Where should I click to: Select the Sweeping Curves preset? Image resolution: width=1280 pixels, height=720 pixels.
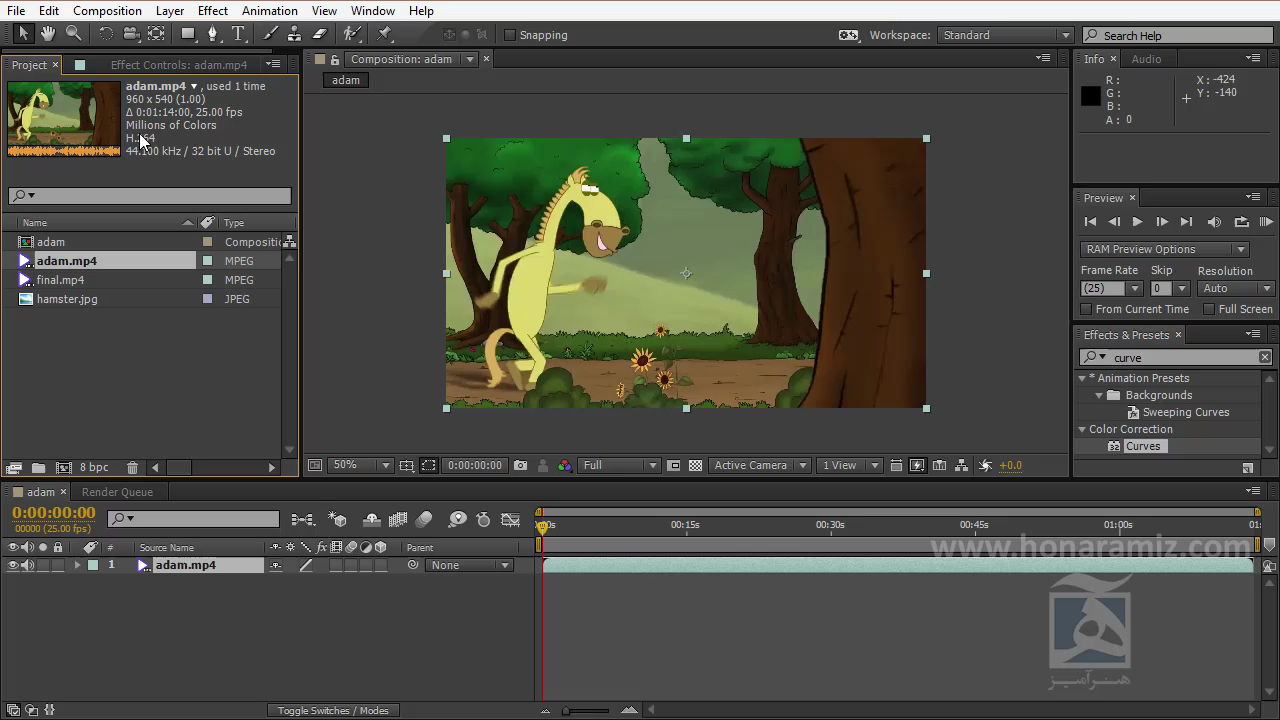(x=1186, y=412)
